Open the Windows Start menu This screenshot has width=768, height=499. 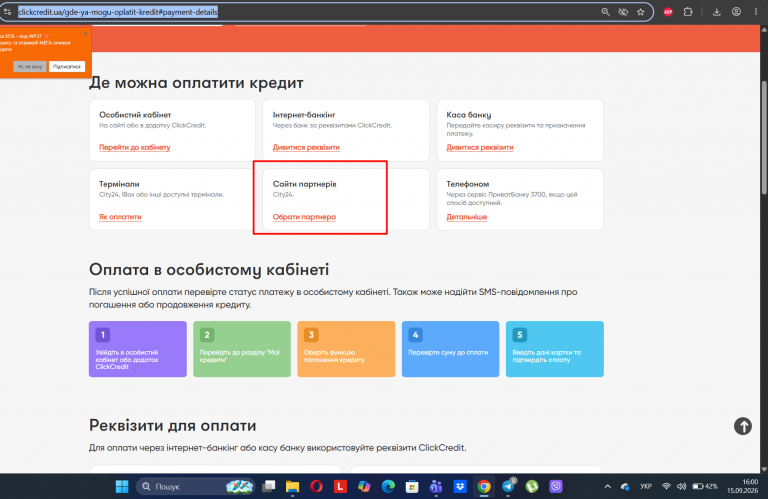[122, 486]
